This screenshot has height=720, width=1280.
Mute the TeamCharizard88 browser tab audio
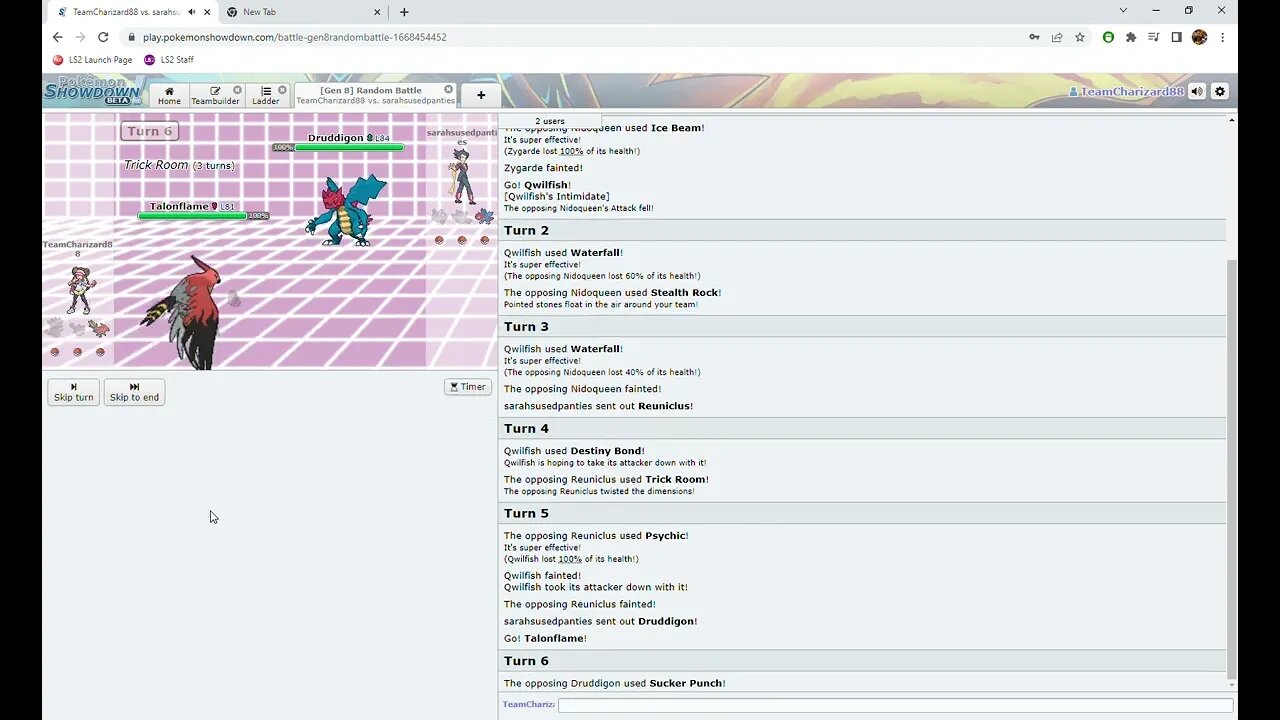pos(190,12)
